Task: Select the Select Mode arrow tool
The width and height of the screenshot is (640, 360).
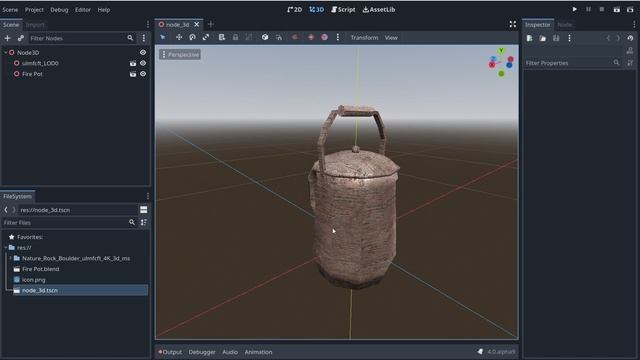Action: click(163, 38)
